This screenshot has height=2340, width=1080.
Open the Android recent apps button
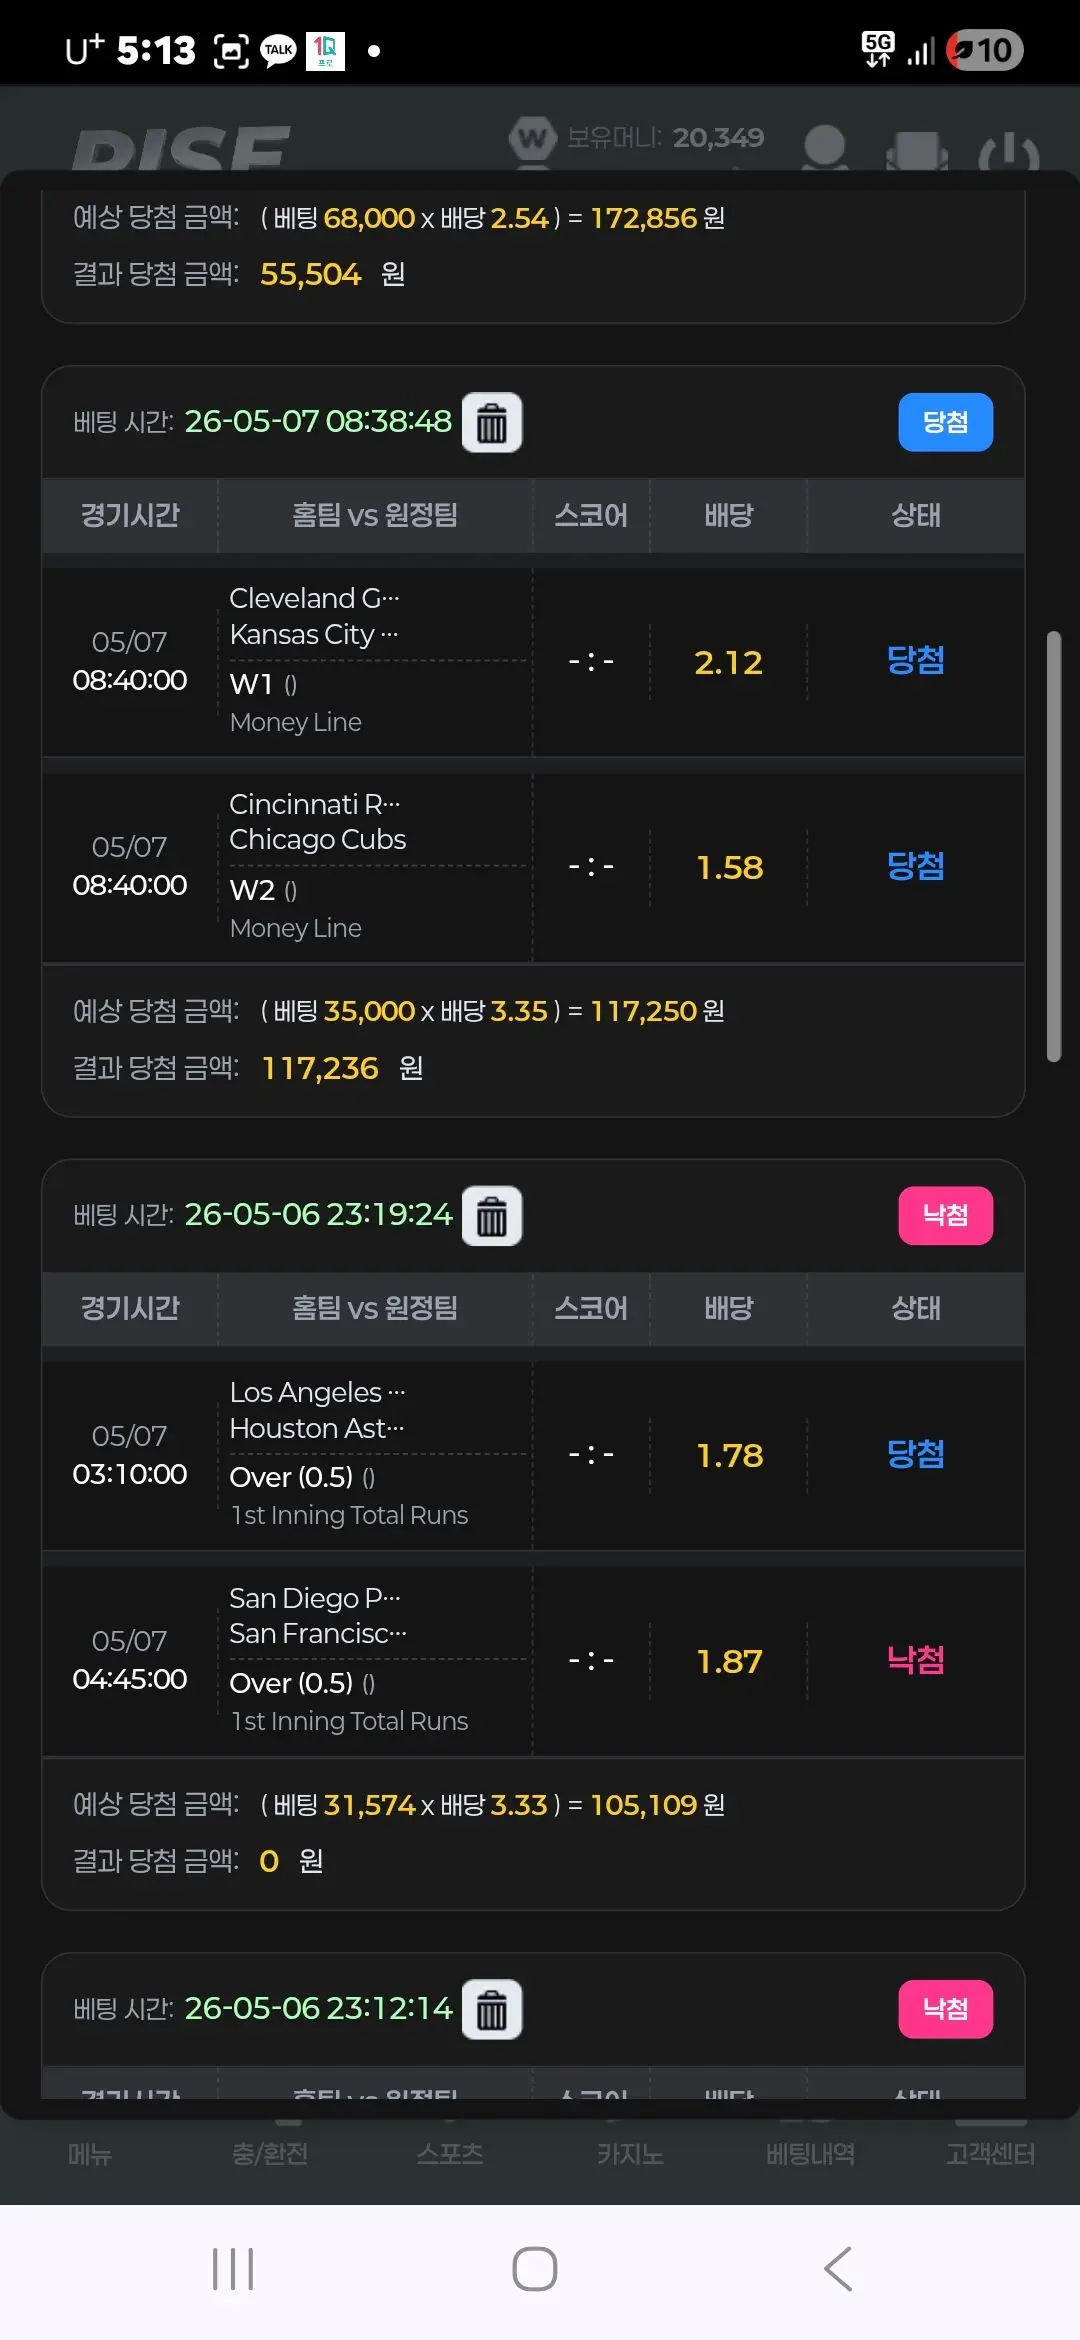tap(233, 2268)
